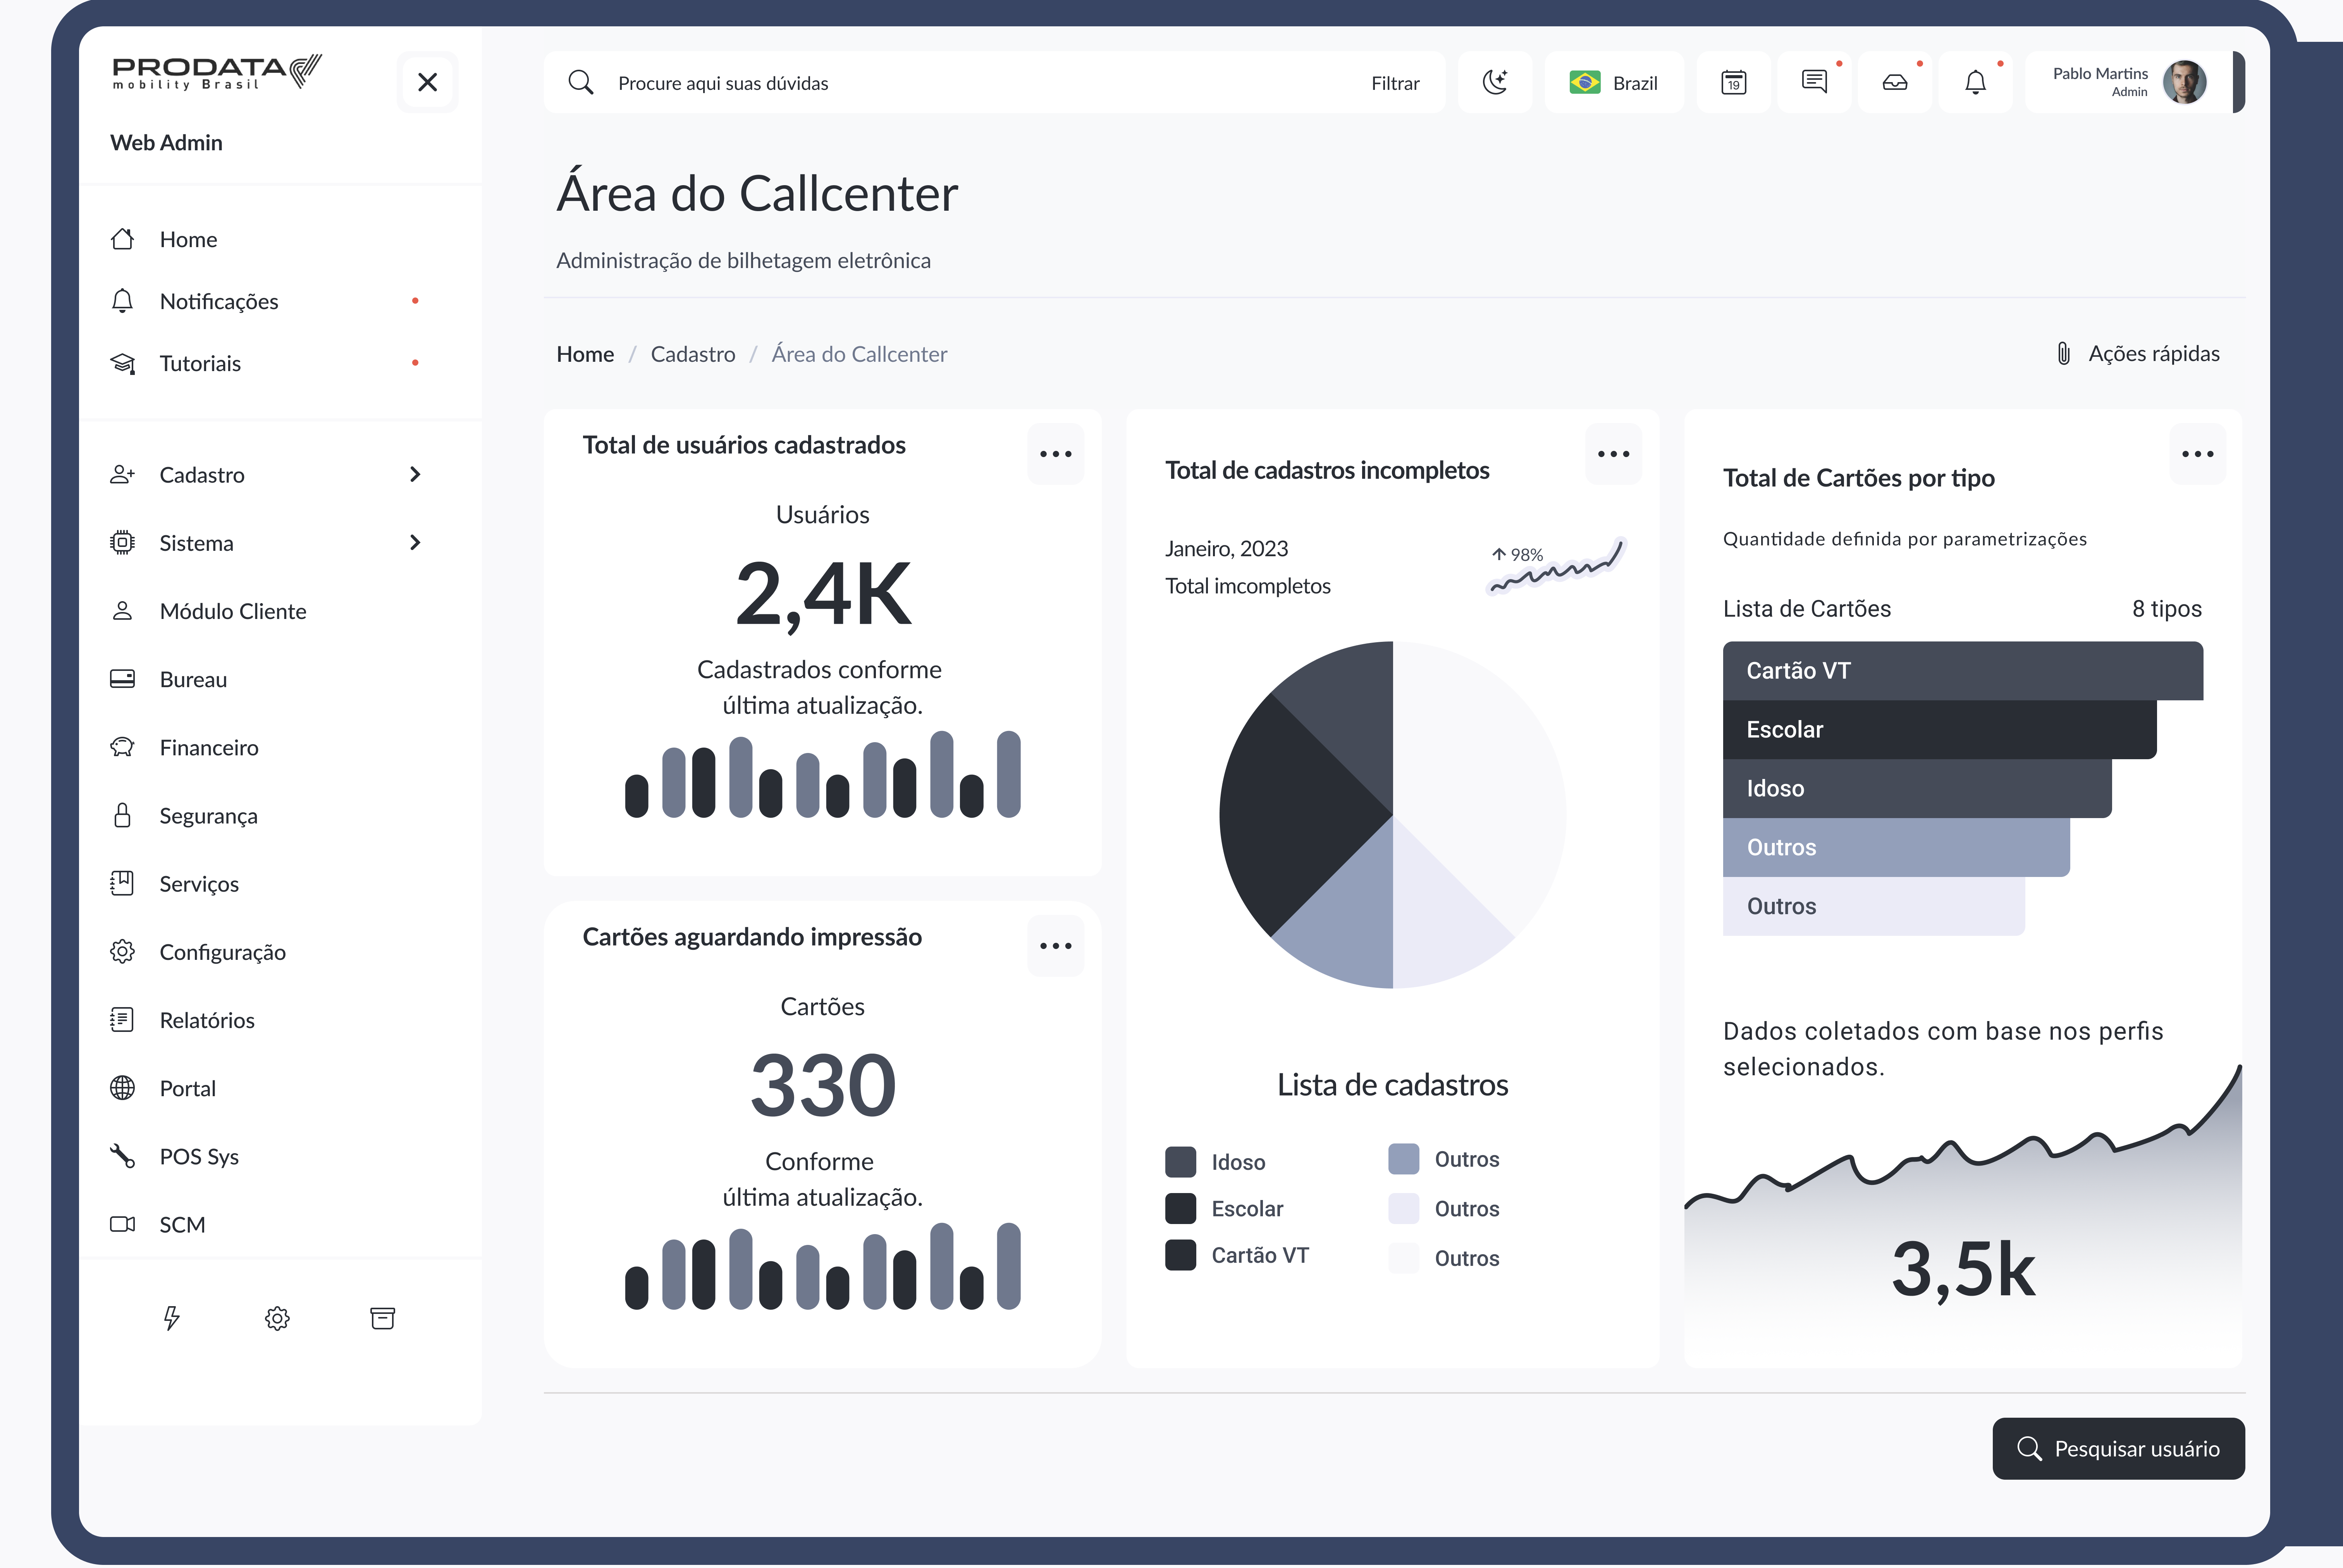The image size is (2343, 1568).
Task: Open the gear icon in sidebar footer
Action: tap(277, 1318)
